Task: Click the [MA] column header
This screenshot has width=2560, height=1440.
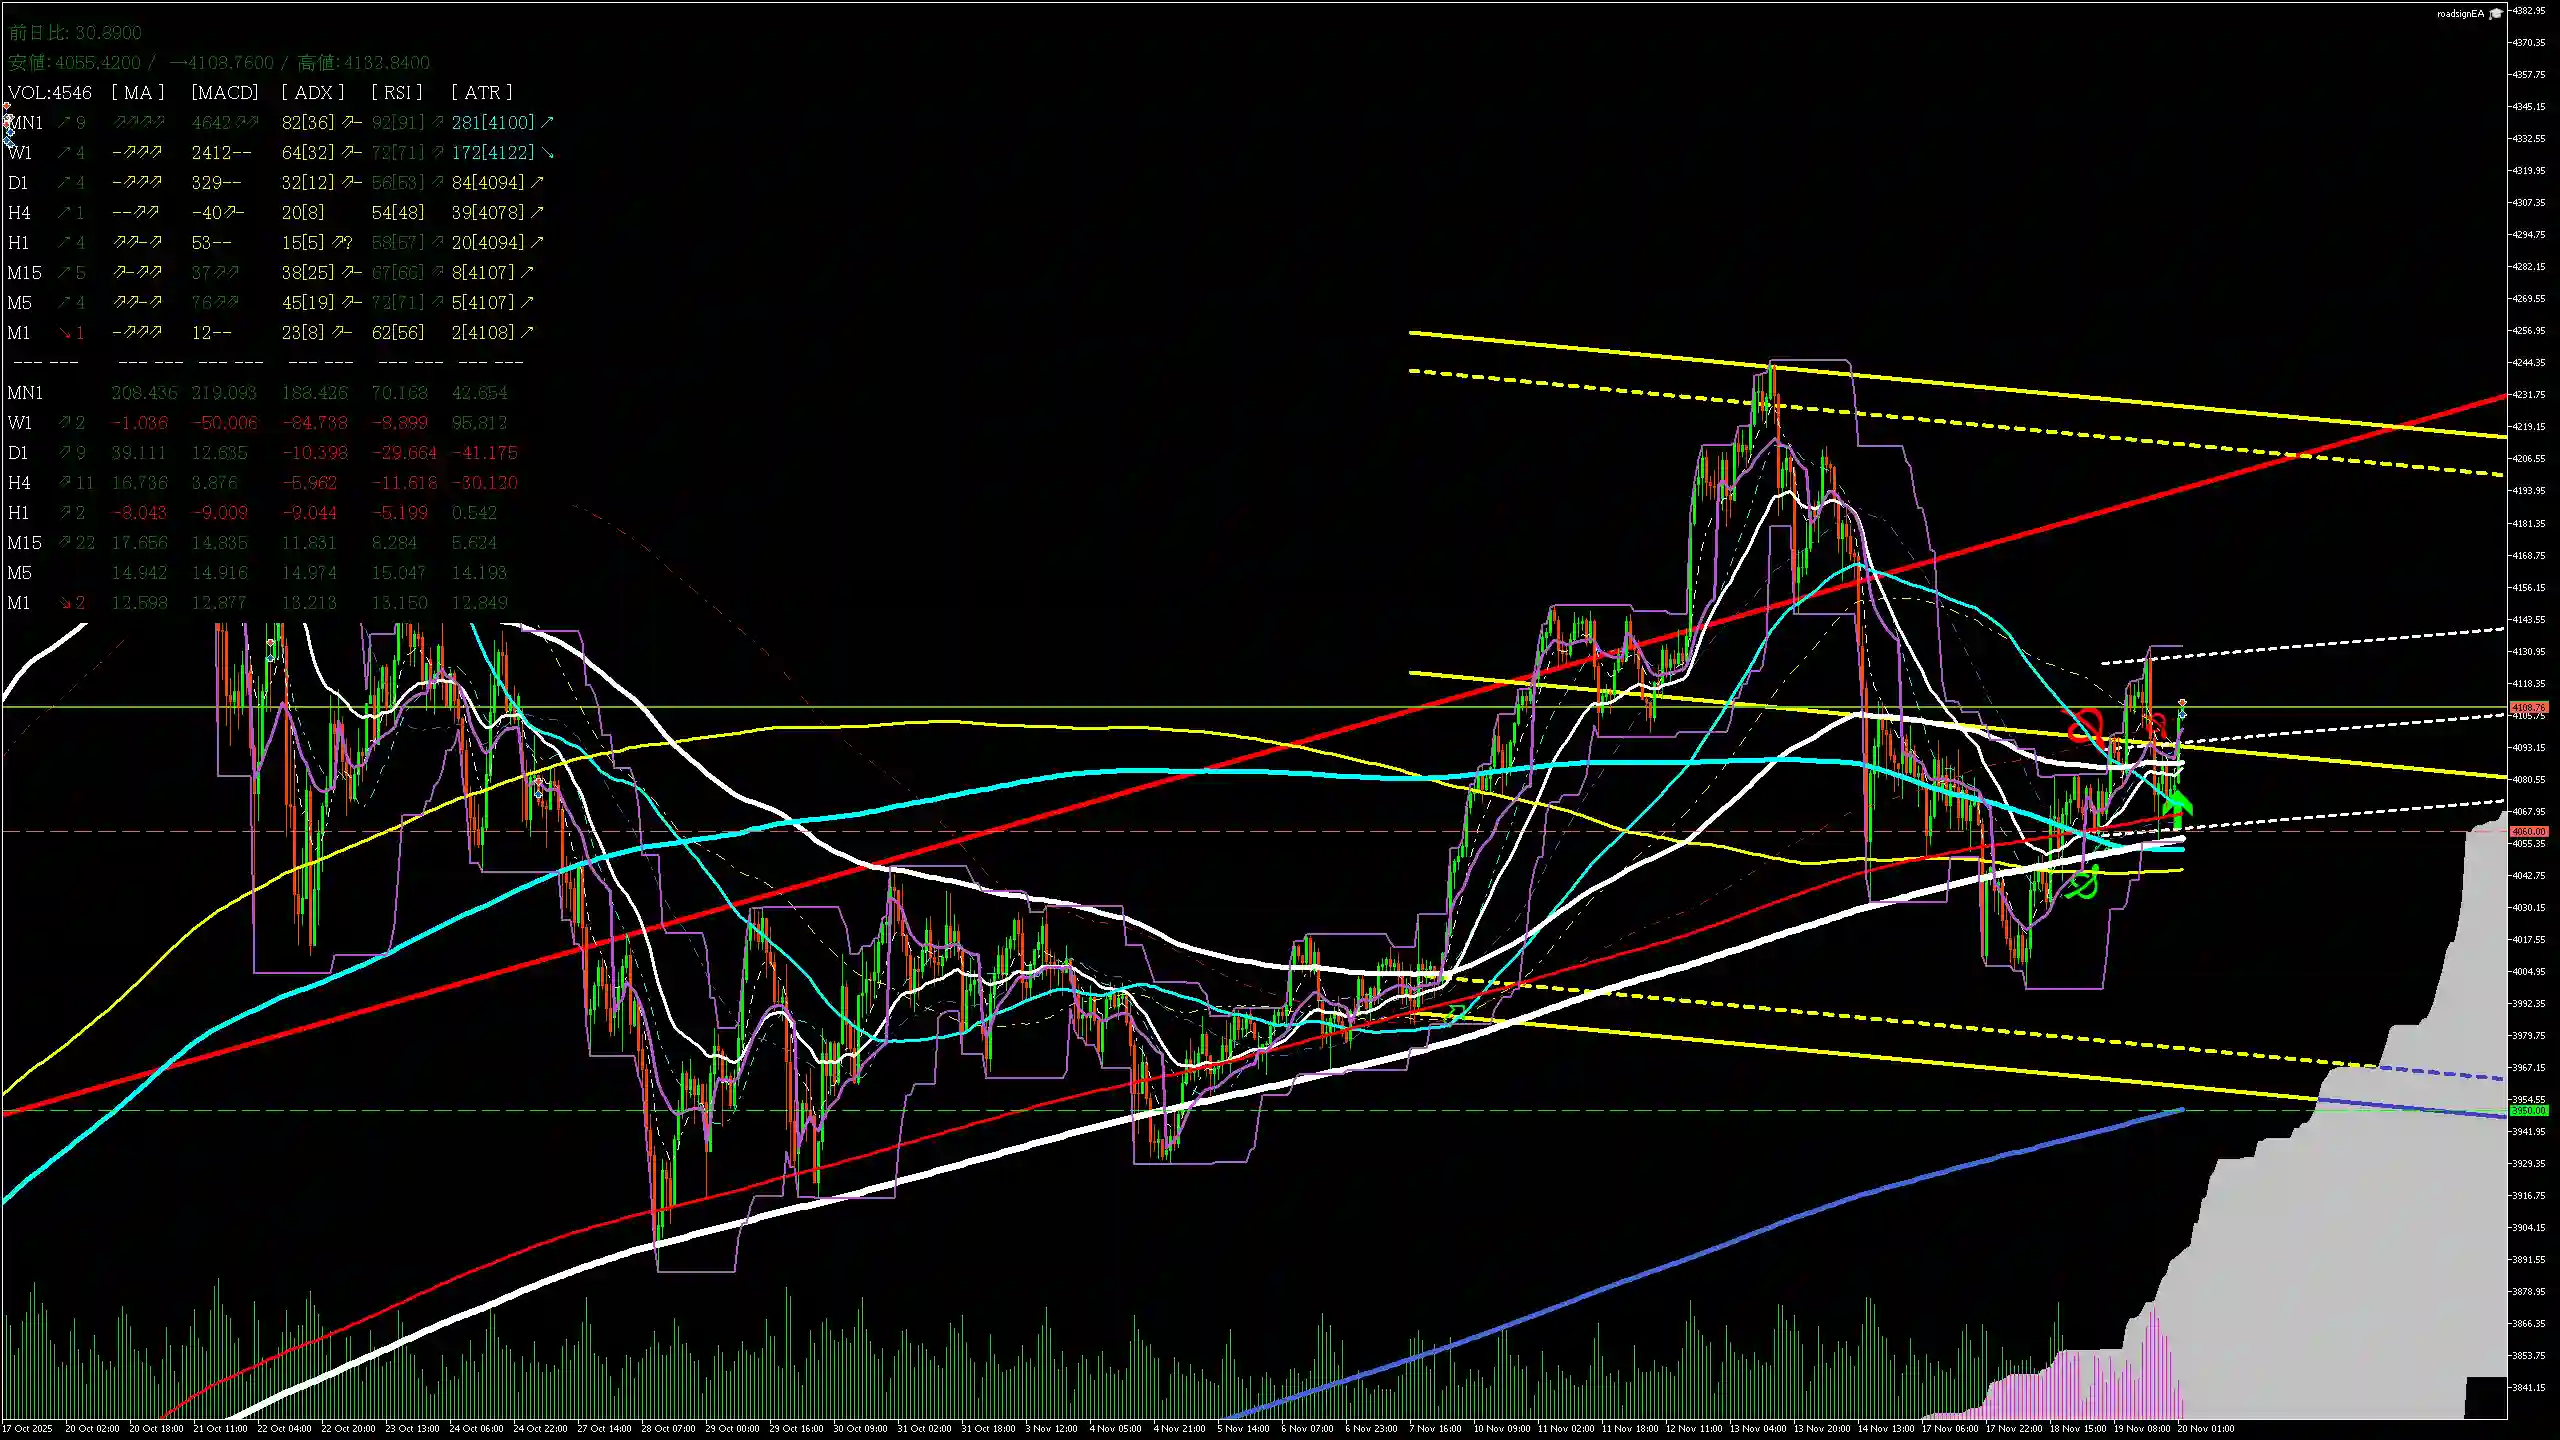Action: (x=138, y=92)
